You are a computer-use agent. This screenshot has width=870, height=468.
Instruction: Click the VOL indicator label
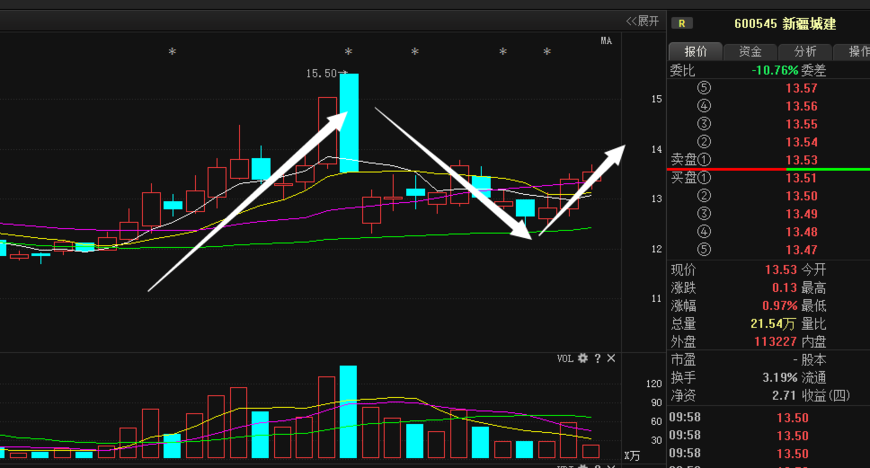click(565, 359)
